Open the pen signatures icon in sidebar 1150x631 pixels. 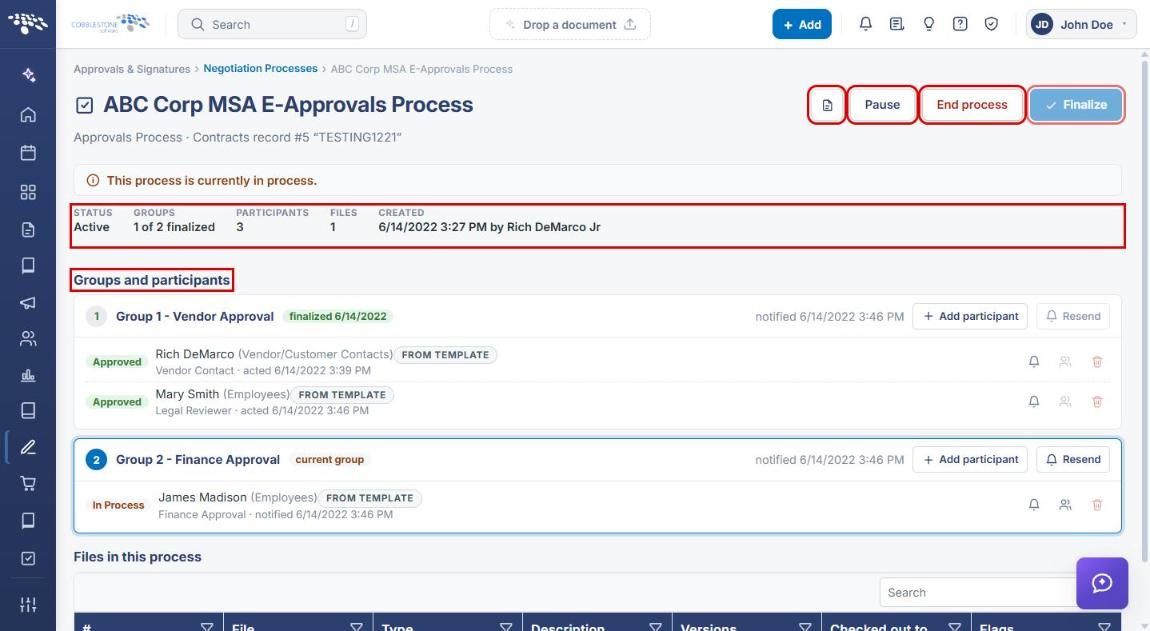point(28,447)
